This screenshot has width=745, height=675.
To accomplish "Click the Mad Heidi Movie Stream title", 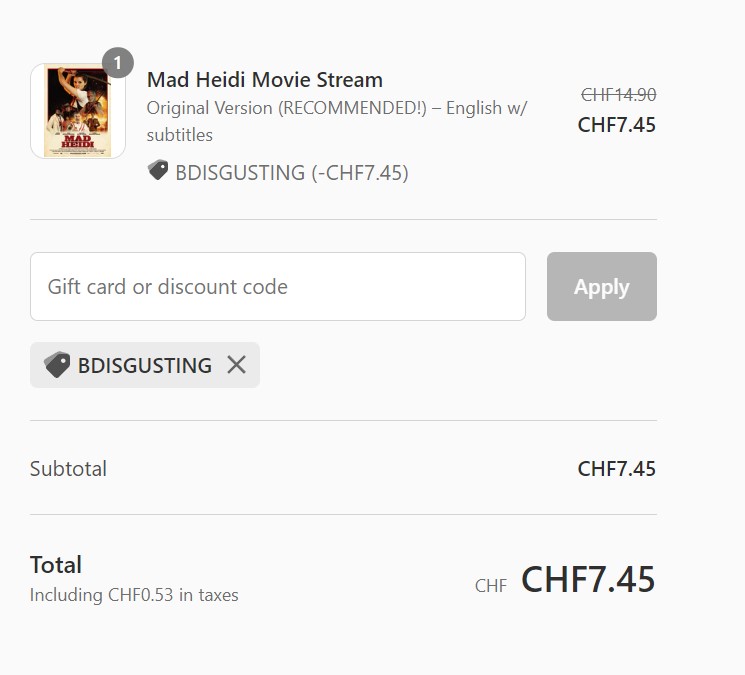I will 265,80.
